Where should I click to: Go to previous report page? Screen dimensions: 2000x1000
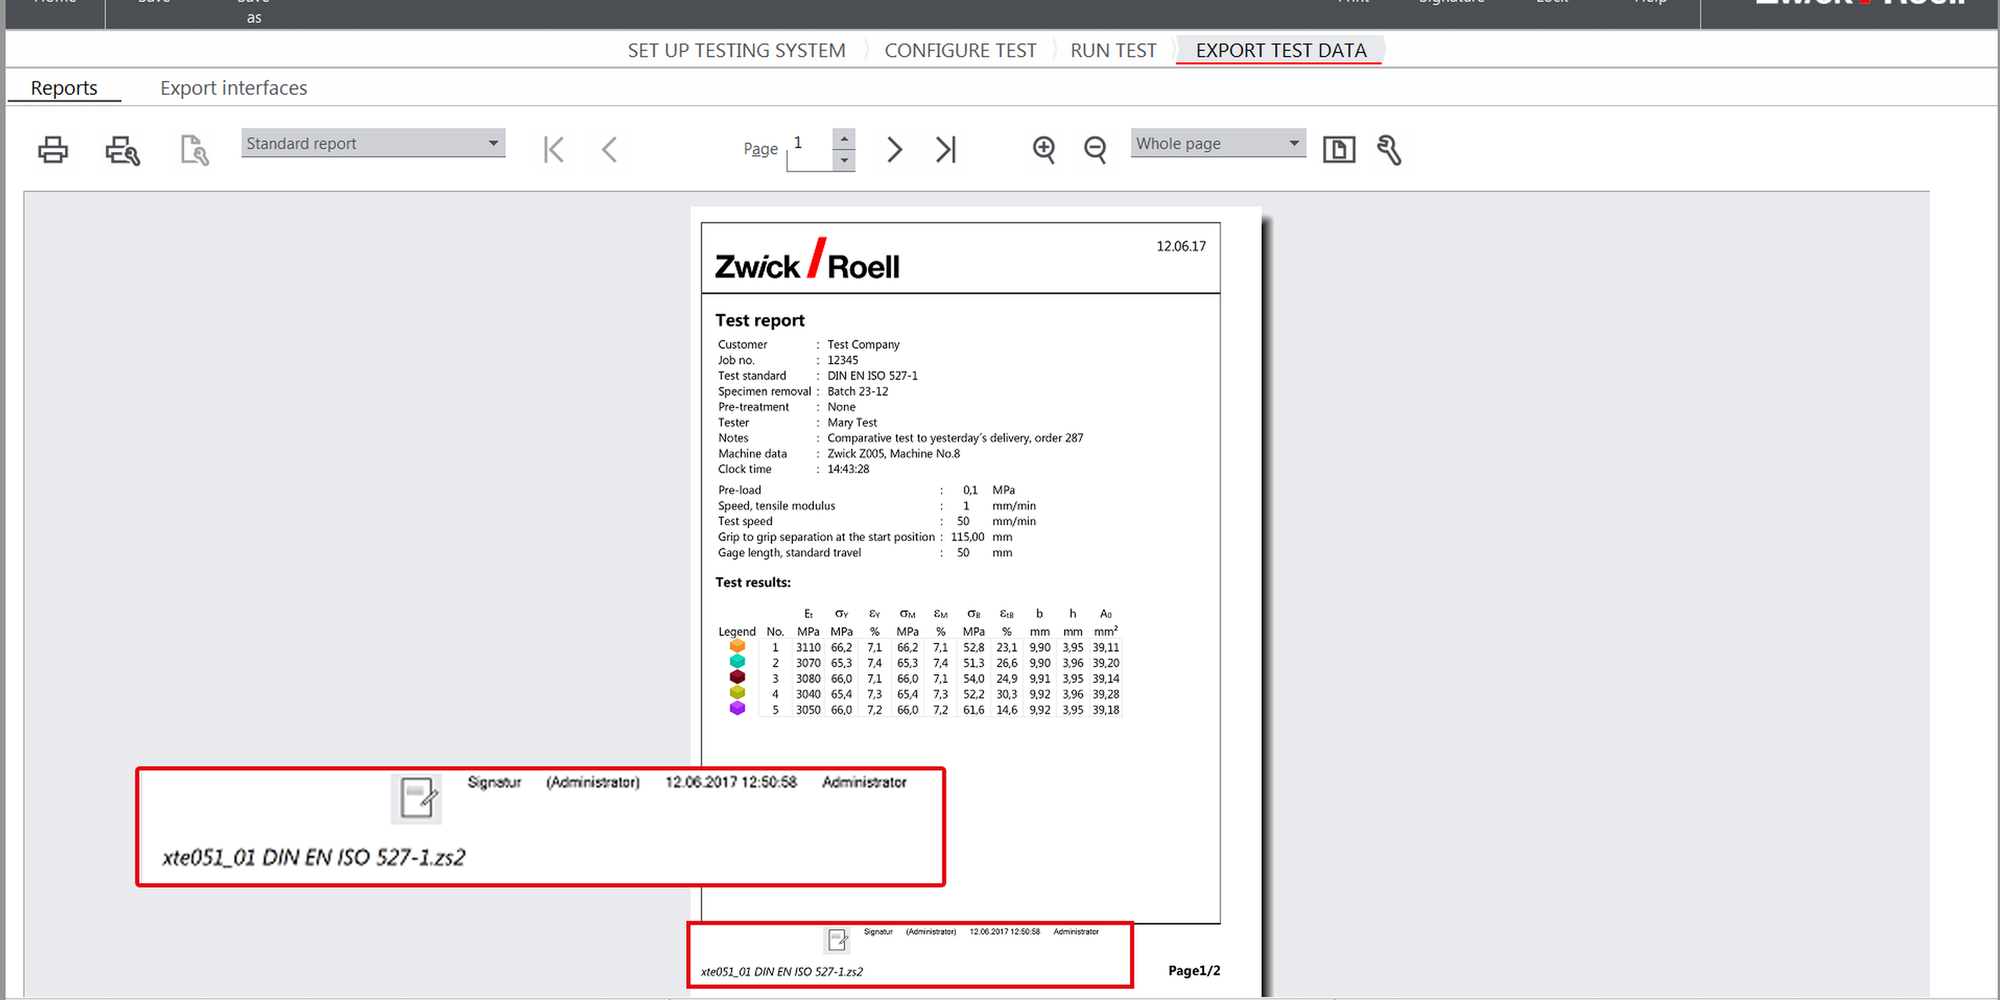pos(609,150)
